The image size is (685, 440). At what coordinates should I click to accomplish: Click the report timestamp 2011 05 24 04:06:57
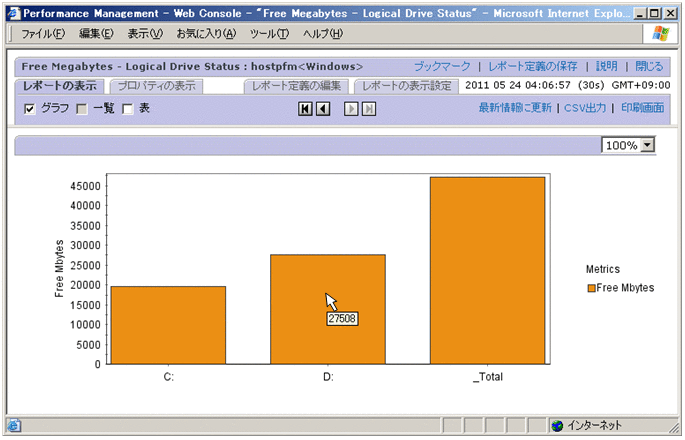(x=518, y=85)
